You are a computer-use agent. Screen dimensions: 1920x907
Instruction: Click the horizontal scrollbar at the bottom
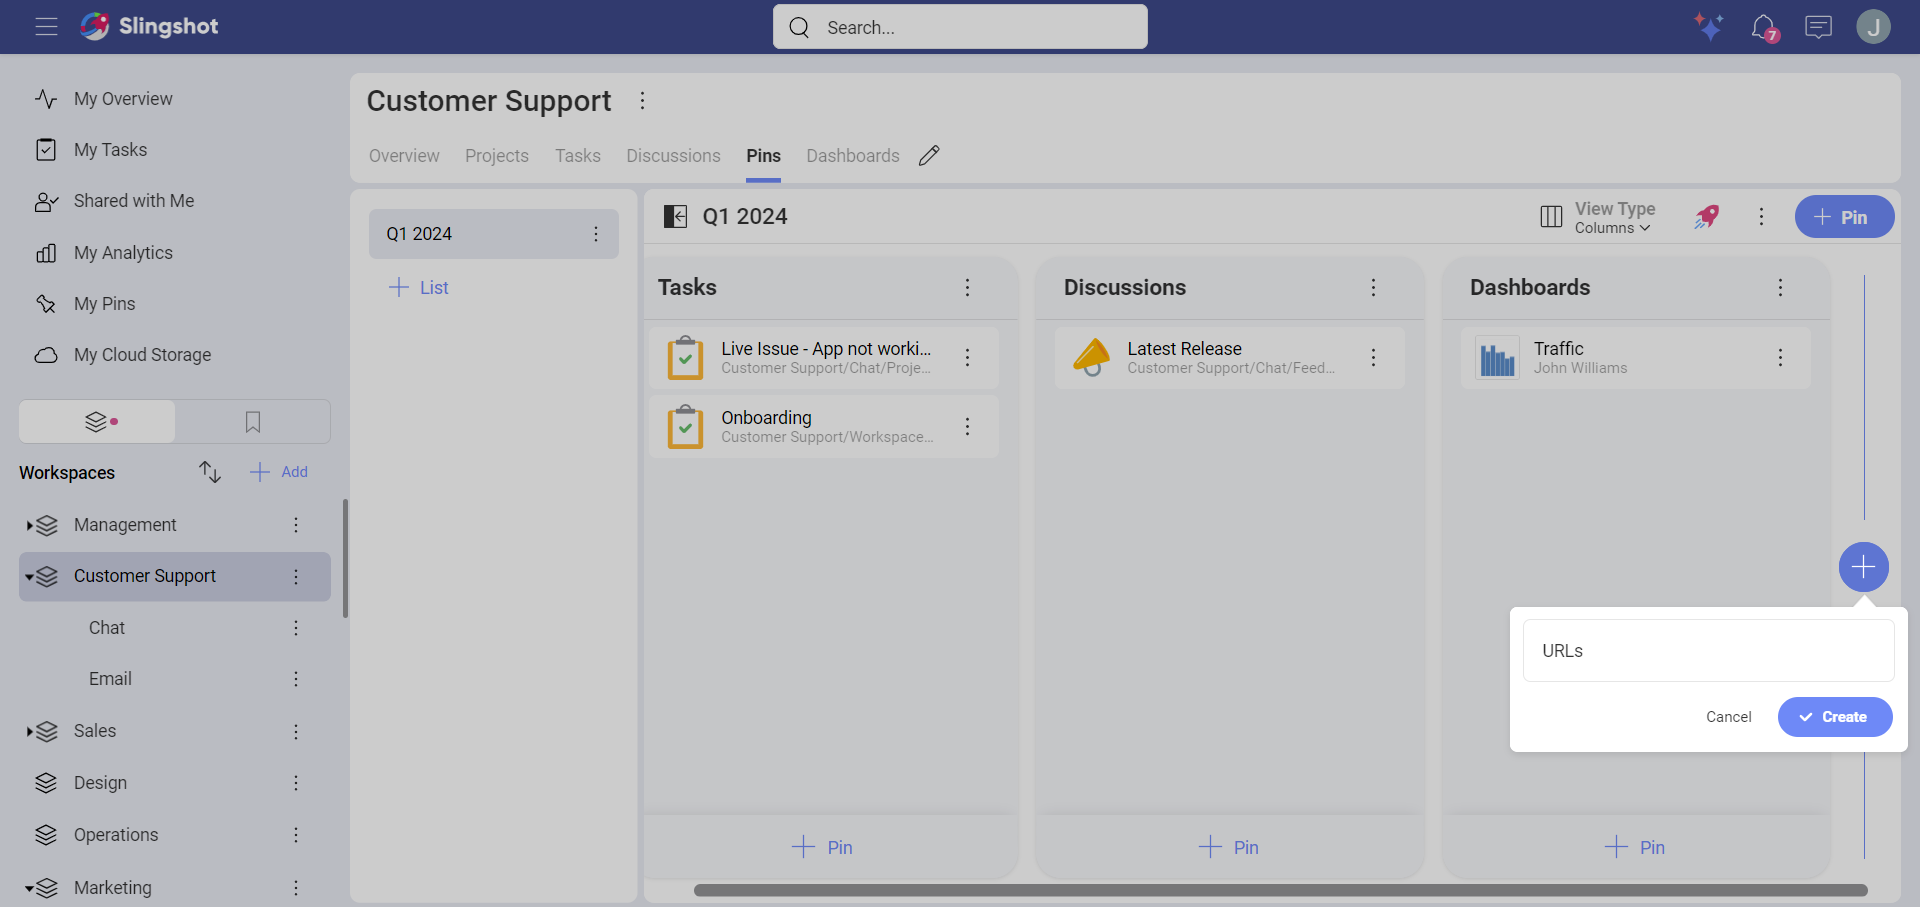[1280, 890]
